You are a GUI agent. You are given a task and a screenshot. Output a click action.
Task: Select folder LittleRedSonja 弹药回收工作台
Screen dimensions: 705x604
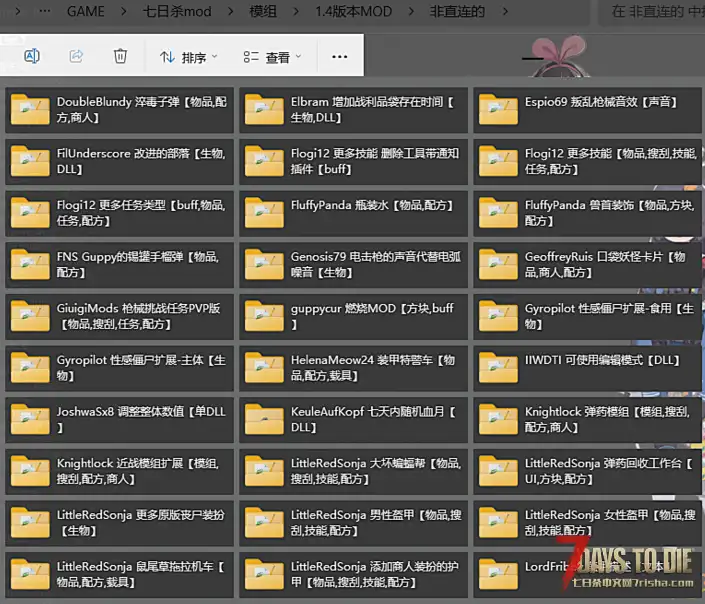[x=587, y=471]
